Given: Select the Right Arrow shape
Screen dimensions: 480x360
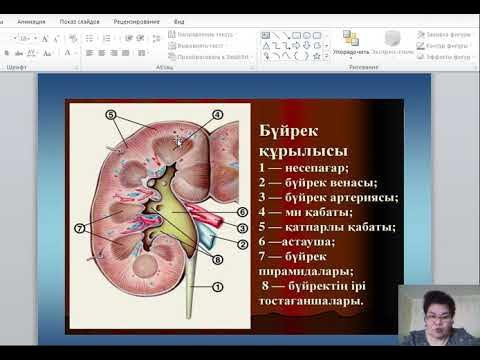Looking at the screenshot, I should pyautogui.click(x=296, y=46).
